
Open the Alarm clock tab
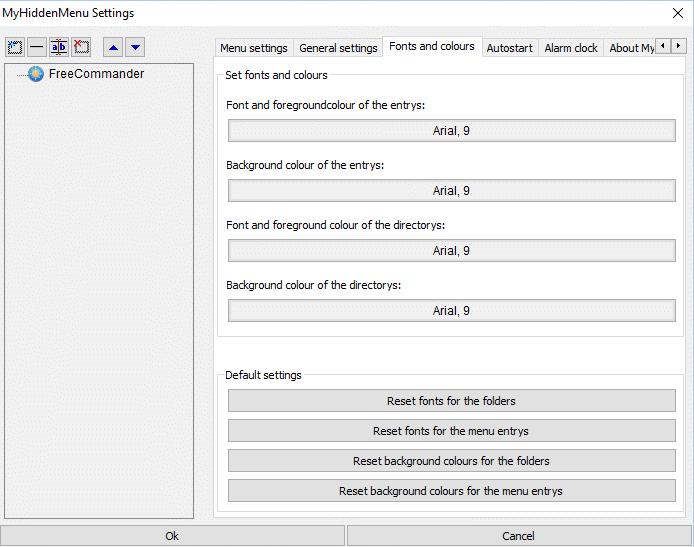coord(571,48)
